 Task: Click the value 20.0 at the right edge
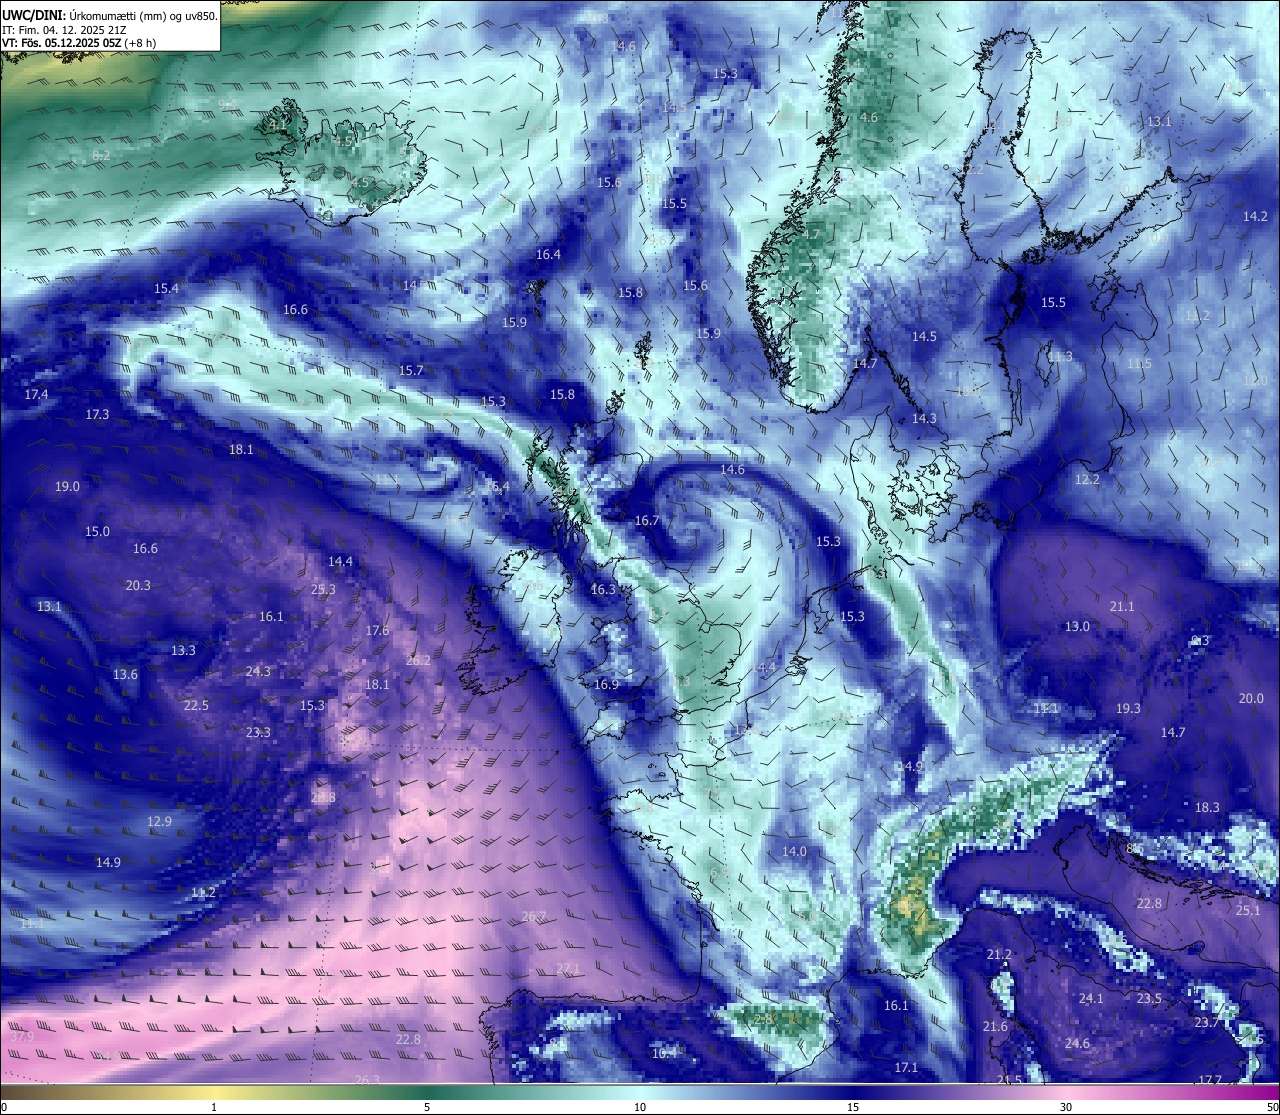pos(1251,698)
